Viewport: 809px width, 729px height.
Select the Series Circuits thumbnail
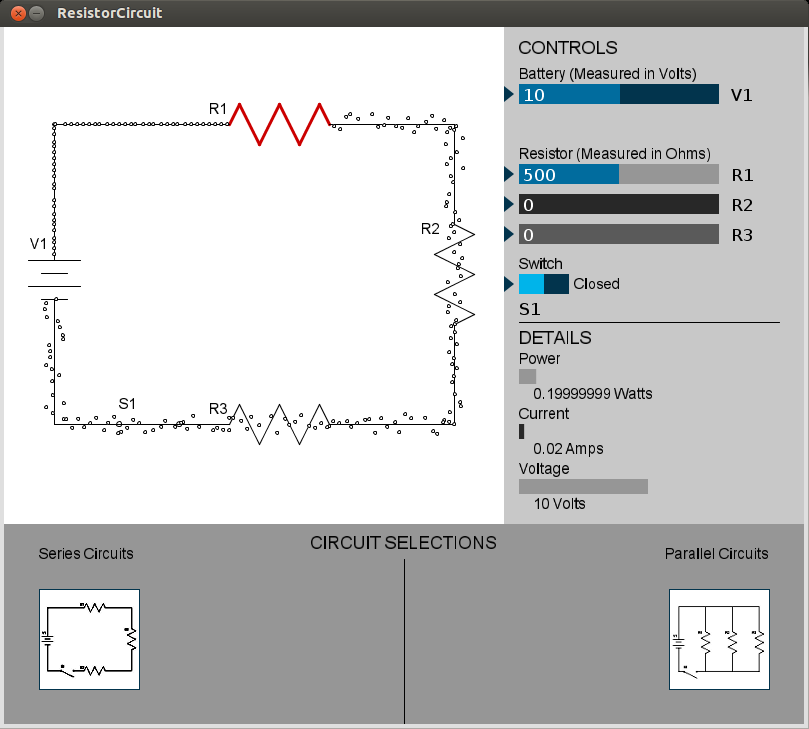(x=89, y=639)
